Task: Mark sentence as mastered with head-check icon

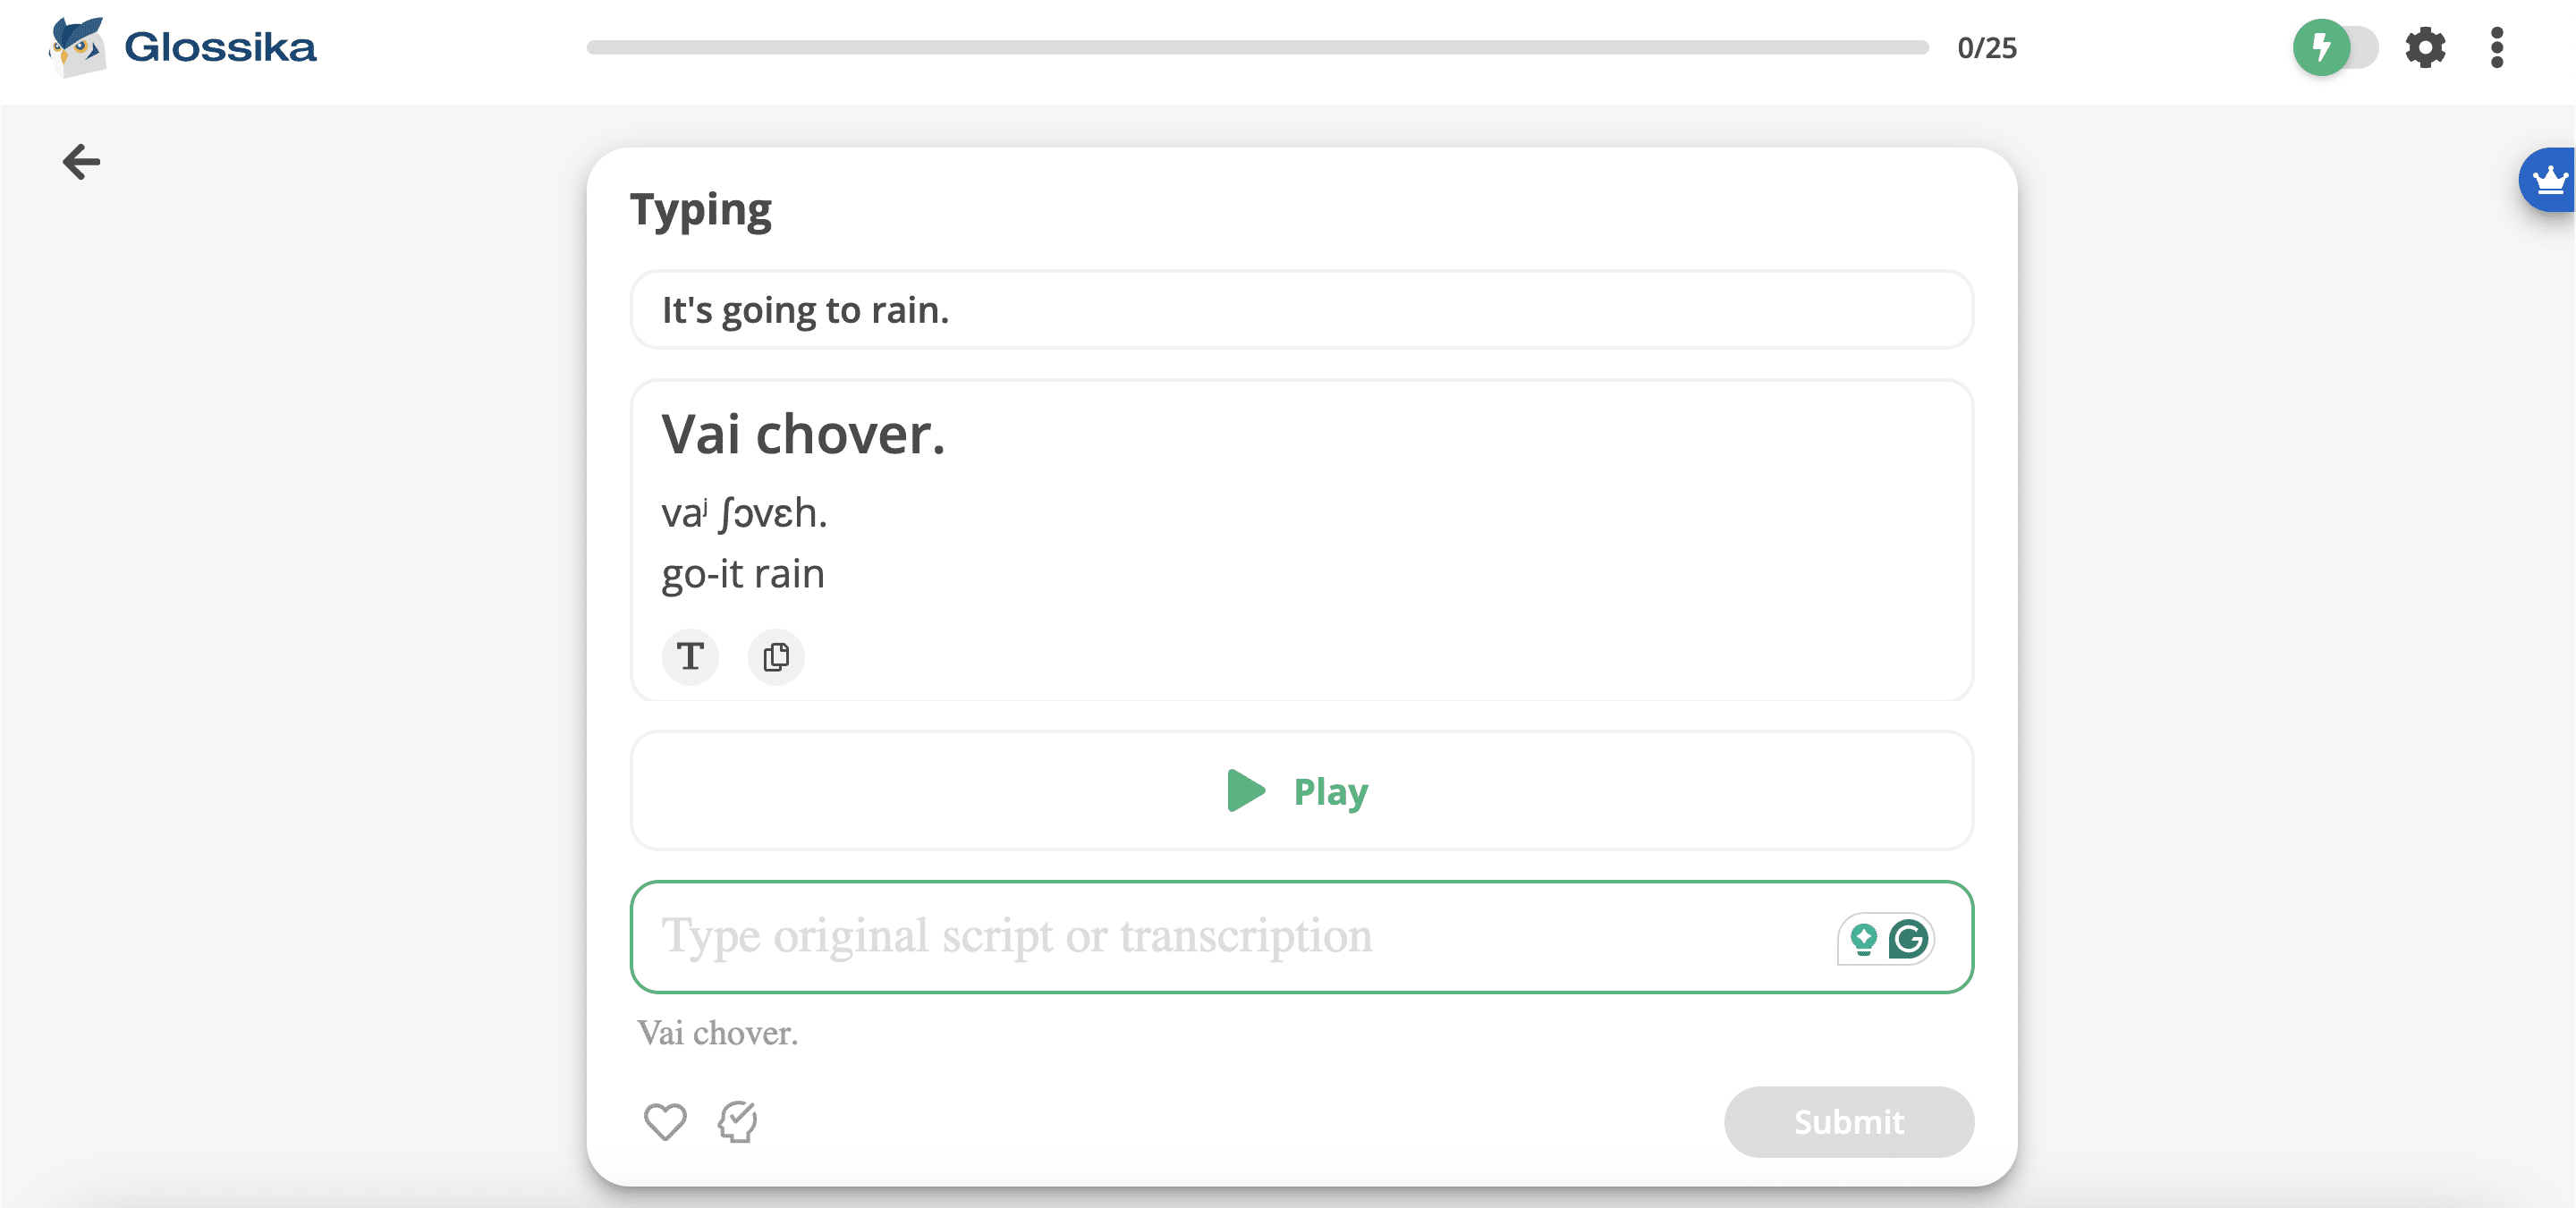Action: [738, 1121]
